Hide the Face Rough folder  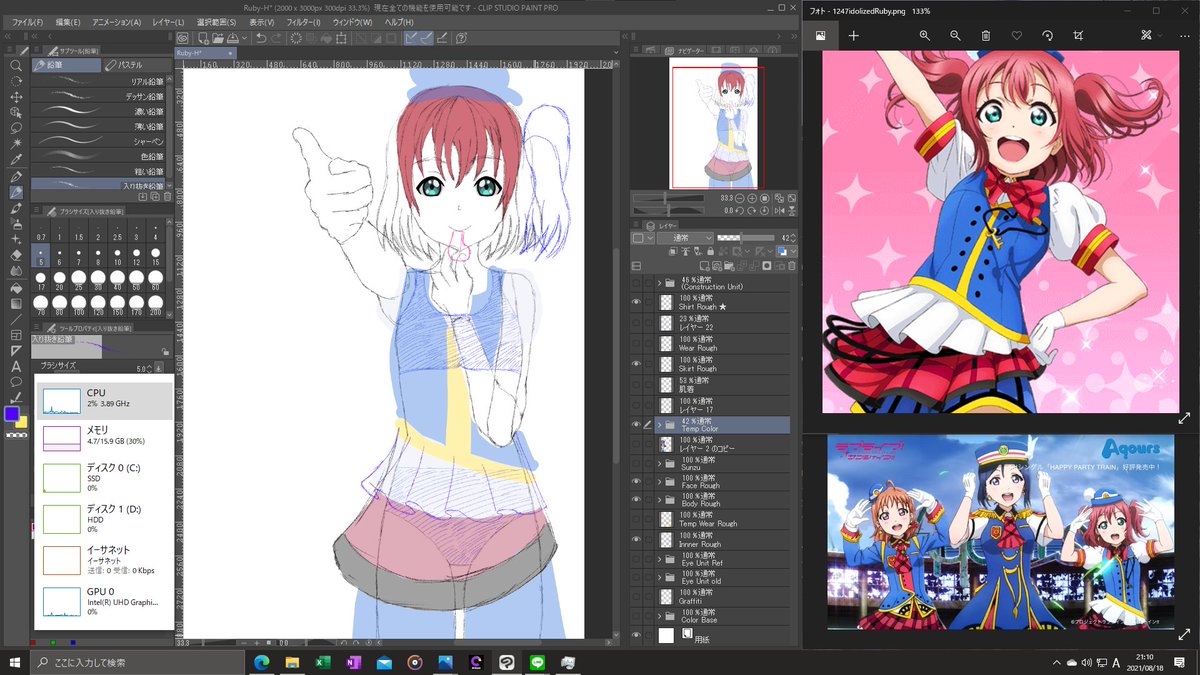point(636,482)
